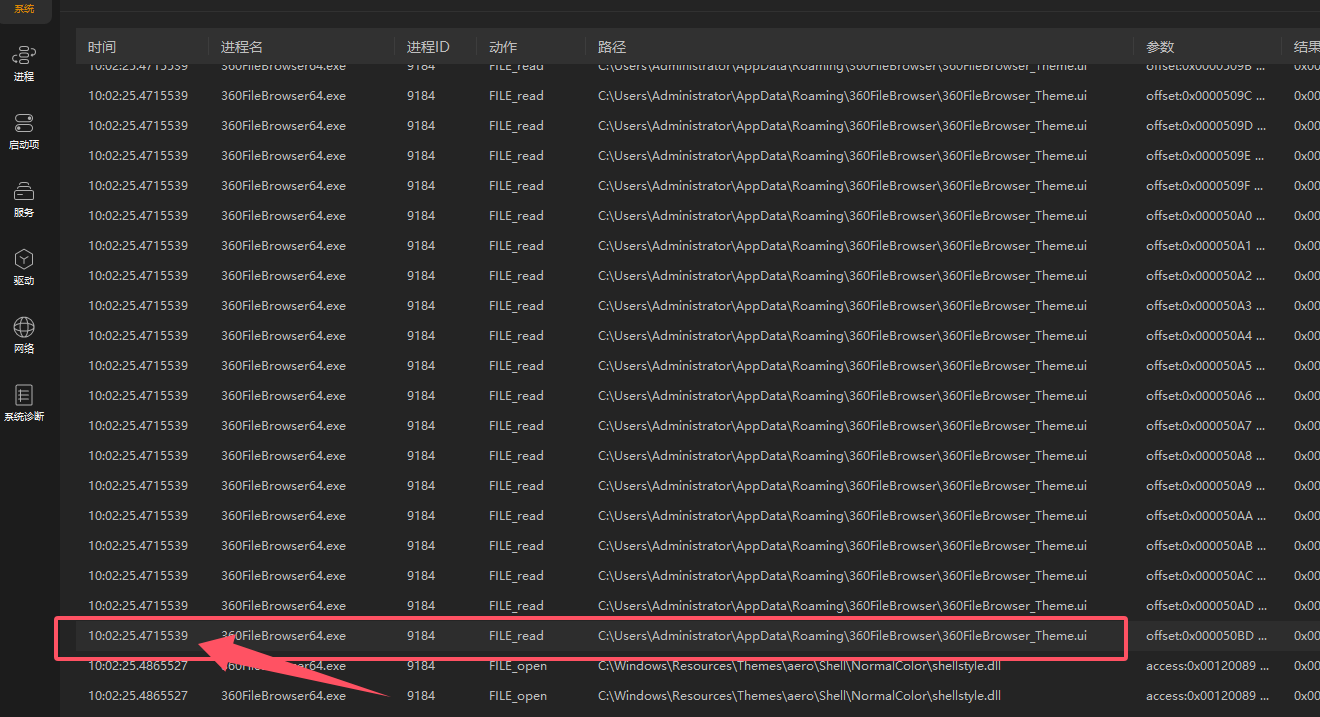
Task: Sort by the 进程名 column header
Action: click(242, 47)
